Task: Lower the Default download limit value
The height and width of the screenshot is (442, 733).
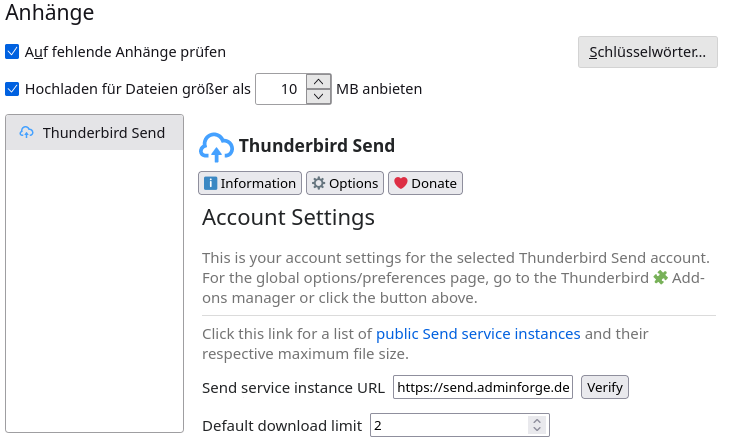Action: pos(537,429)
